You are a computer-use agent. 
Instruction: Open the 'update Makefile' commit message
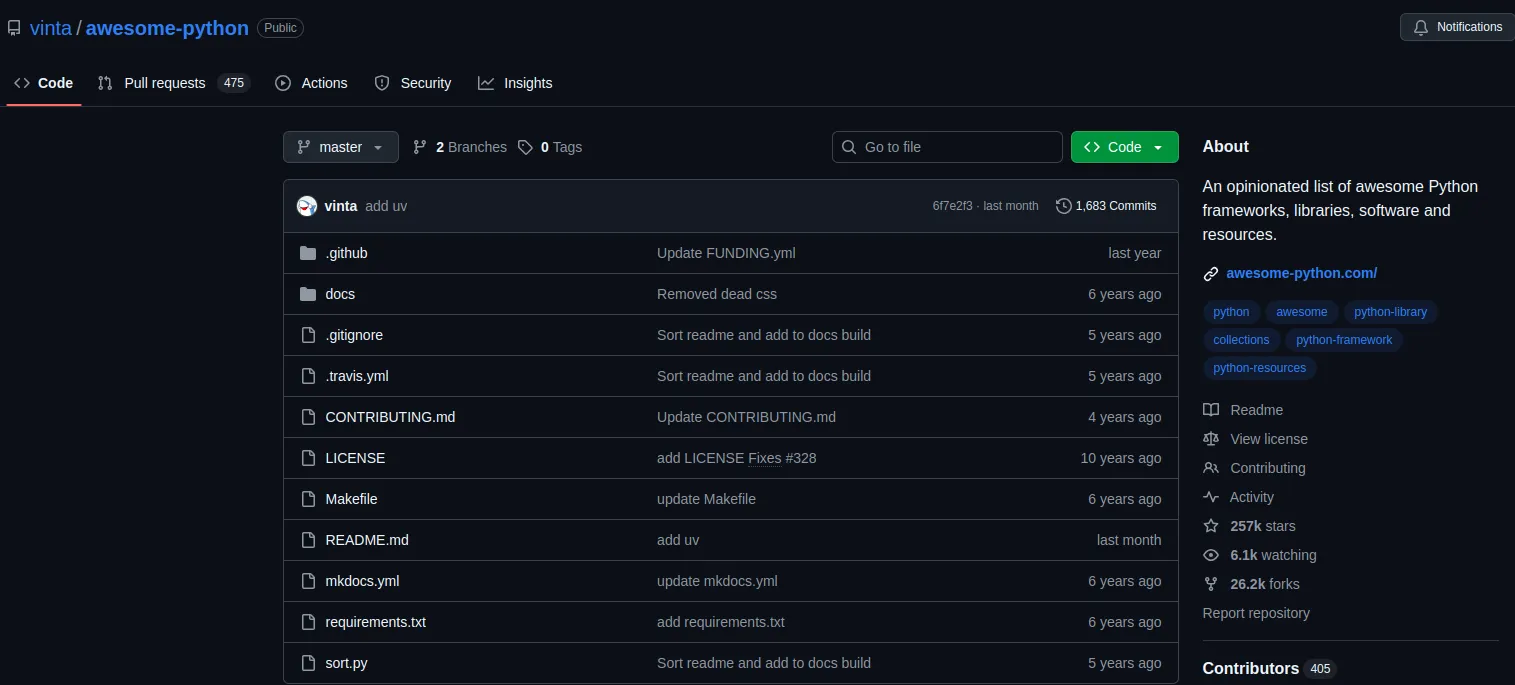[706, 499]
